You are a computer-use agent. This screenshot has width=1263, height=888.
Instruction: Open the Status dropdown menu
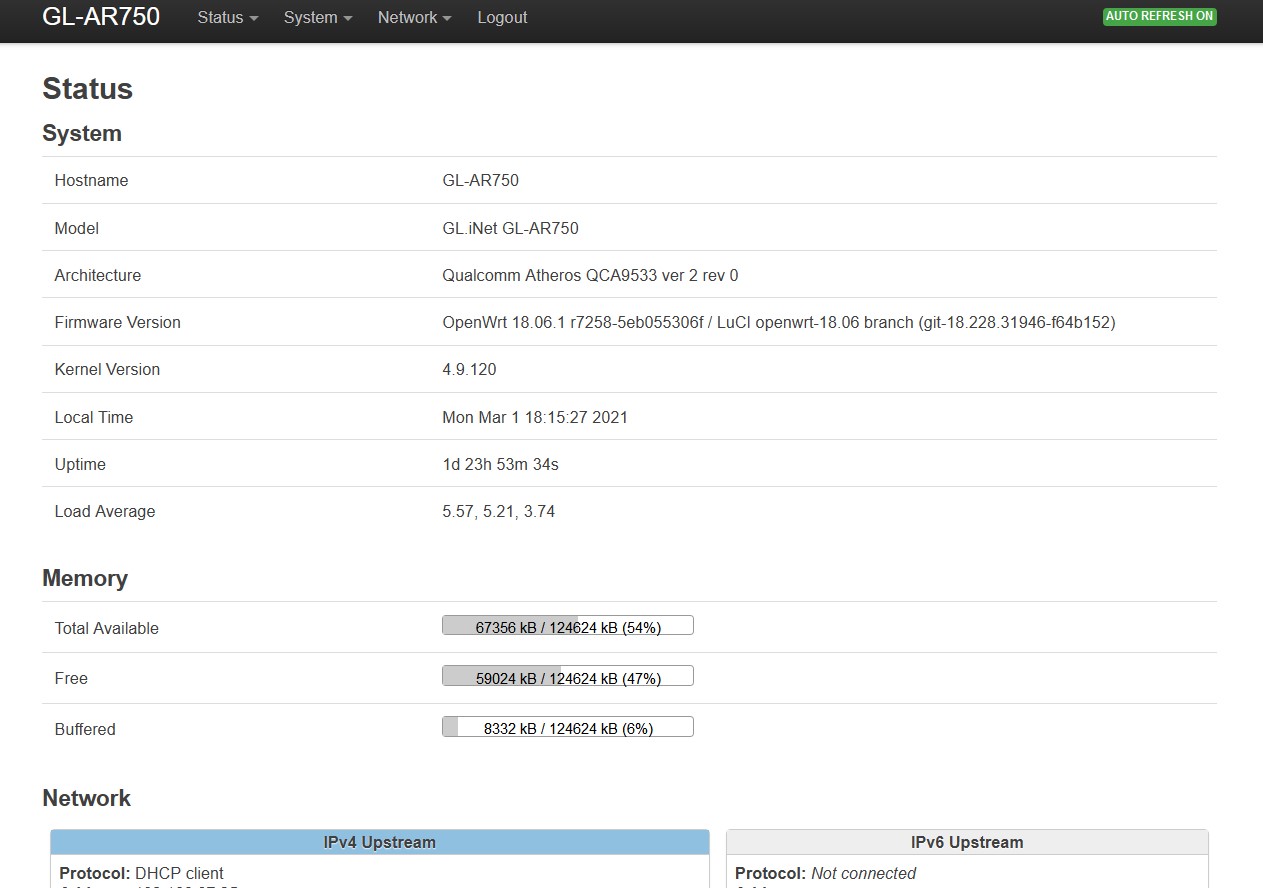(x=227, y=18)
